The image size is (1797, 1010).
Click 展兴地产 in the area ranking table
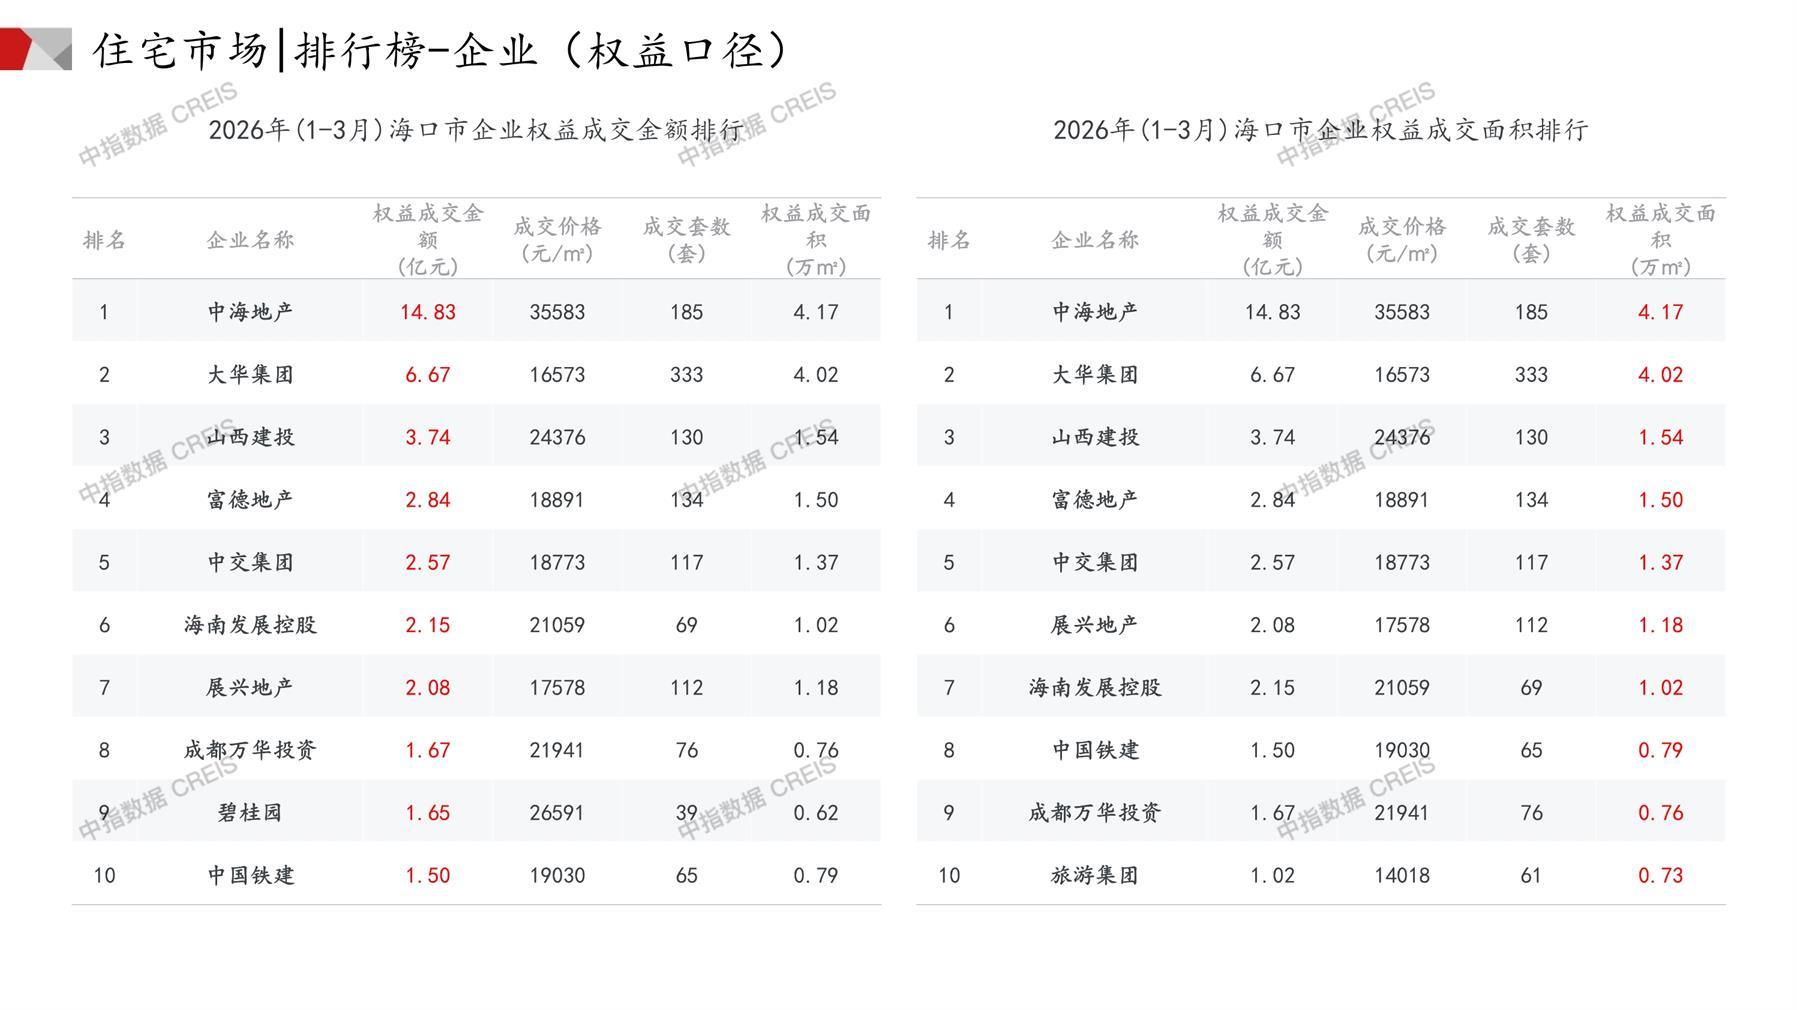tap(1095, 625)
